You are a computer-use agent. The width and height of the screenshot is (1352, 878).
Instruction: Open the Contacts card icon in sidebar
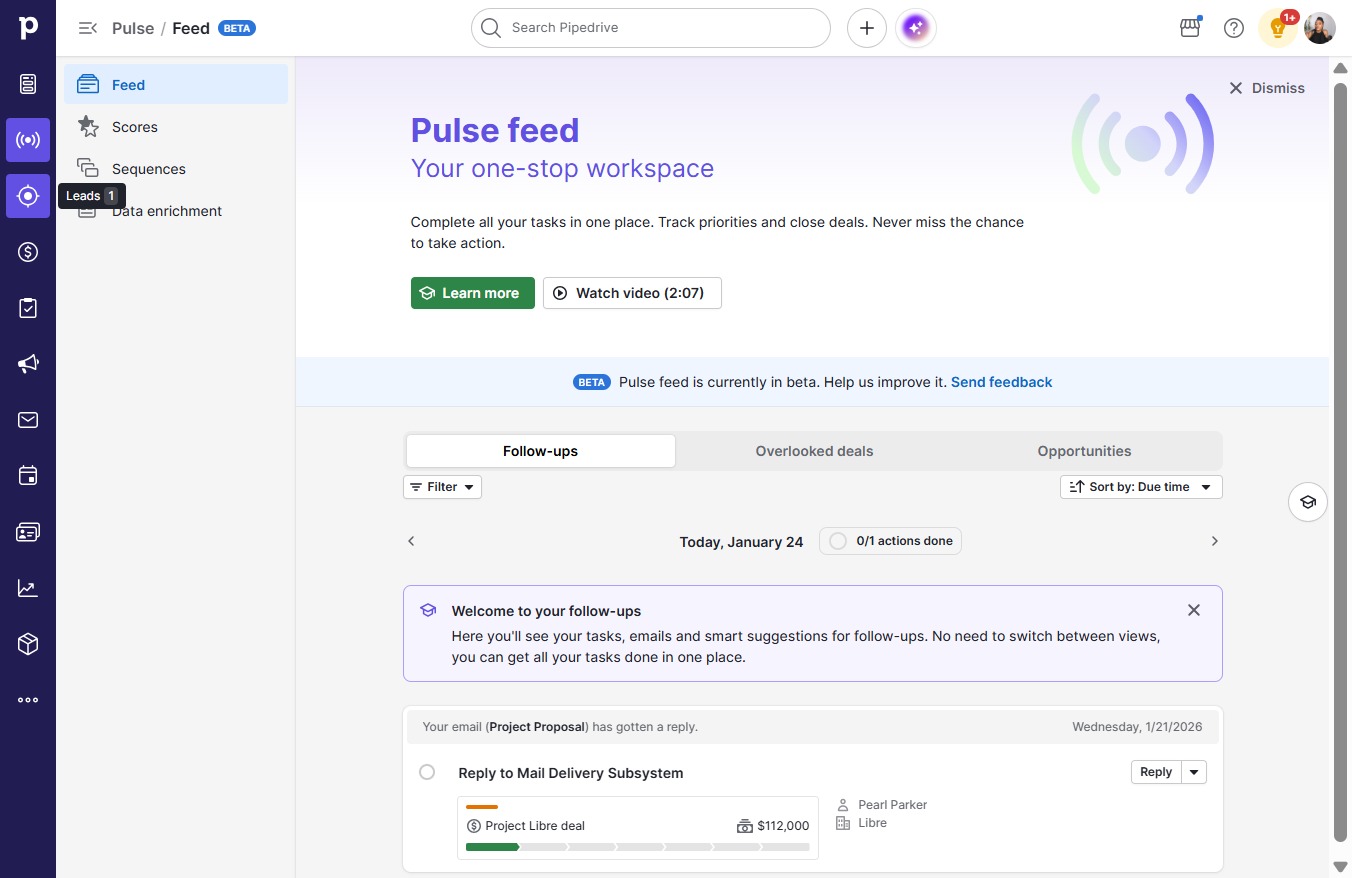28,532
